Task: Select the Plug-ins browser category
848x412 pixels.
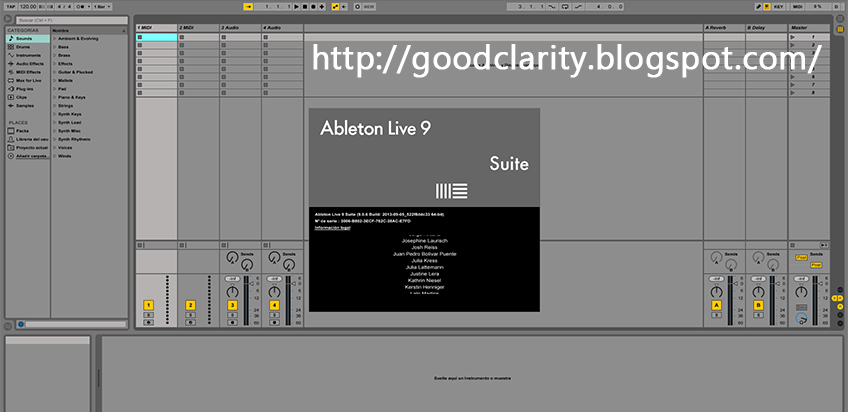Action: 28,89
